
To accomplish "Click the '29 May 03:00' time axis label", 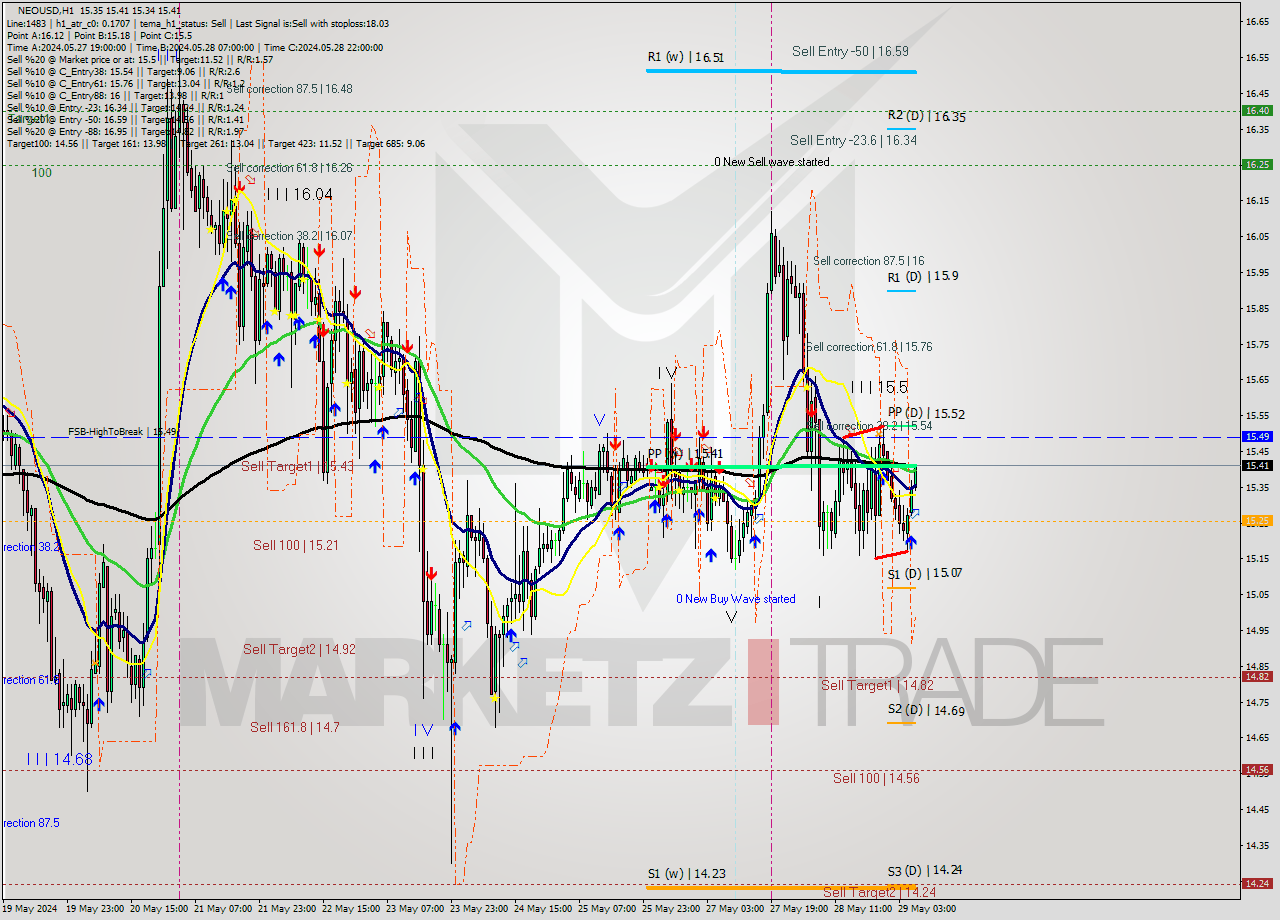I will (x=926, y=909).
